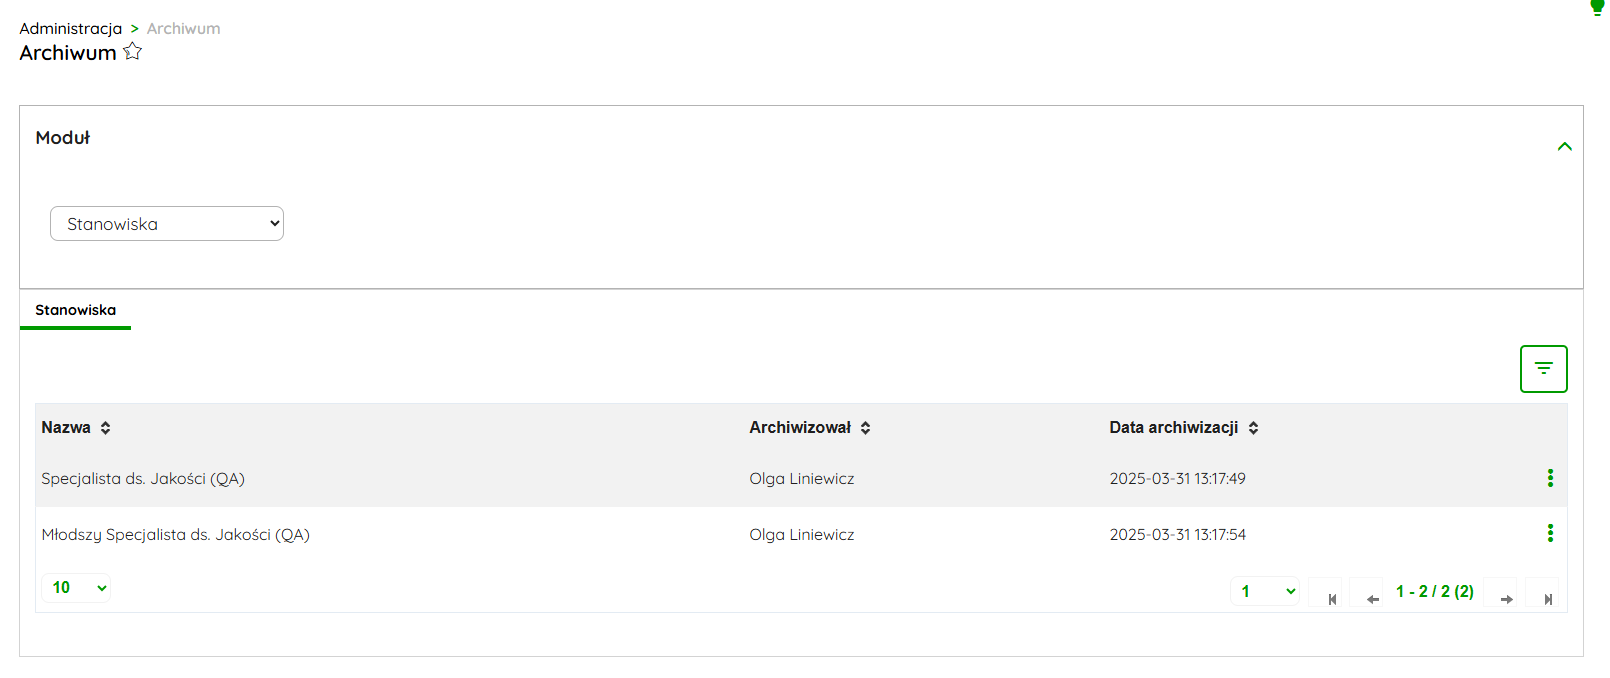Screen dimensions: 1610x678
Task: Sort by Archiwizował column arrows
Action: [865, 428]
